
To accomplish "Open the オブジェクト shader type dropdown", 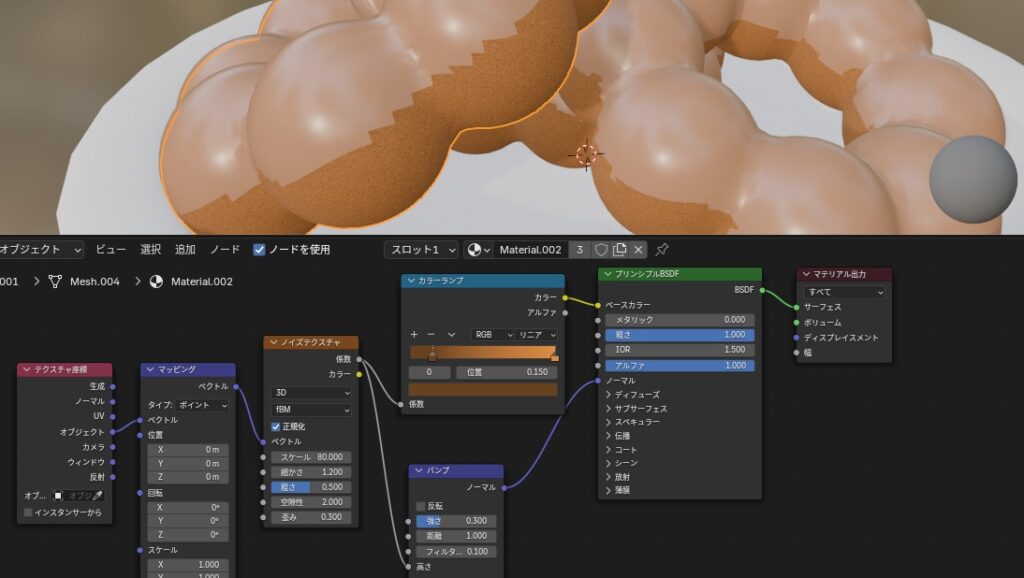I will pos(40,249).
